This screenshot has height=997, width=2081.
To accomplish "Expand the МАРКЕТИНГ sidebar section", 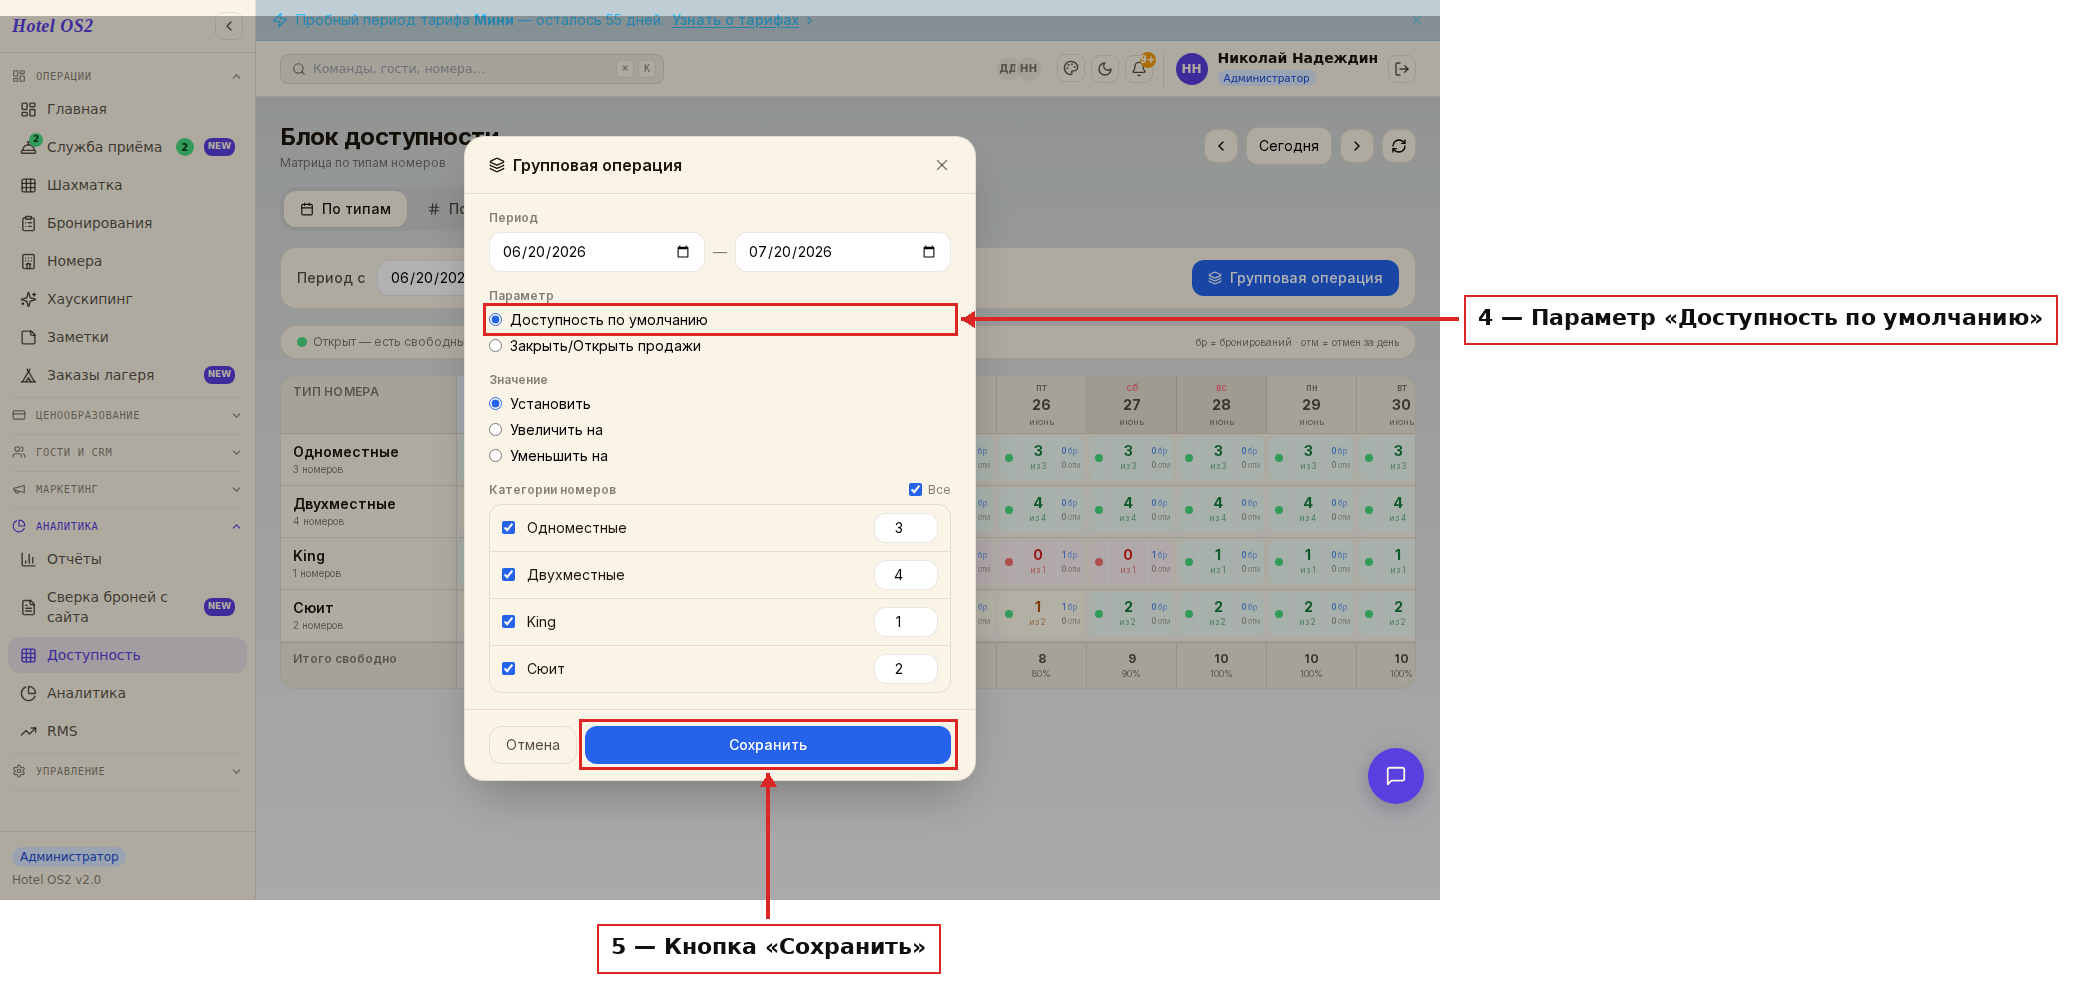I will pyautogui.click(x=126, y=489).
